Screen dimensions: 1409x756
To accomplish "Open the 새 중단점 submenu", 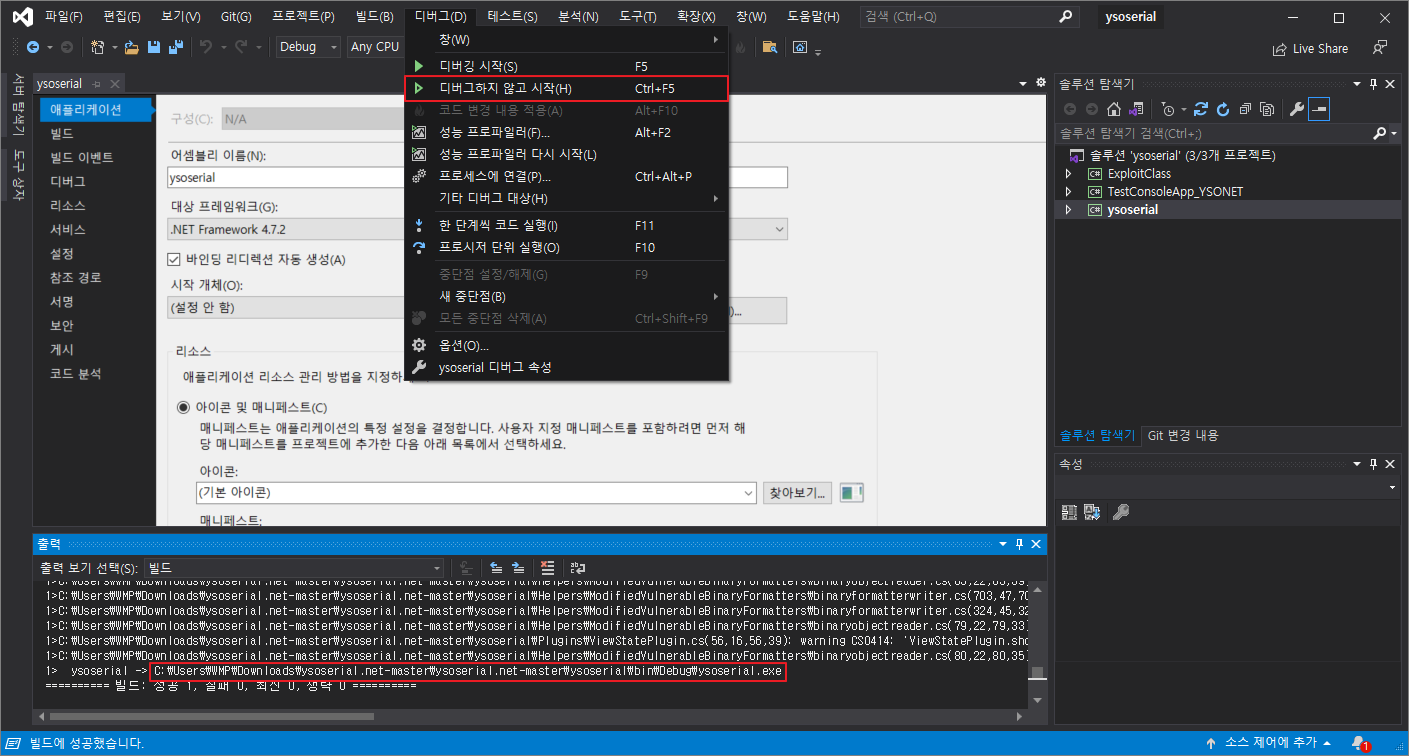I will pyautogui.click(x=567, y=296).
